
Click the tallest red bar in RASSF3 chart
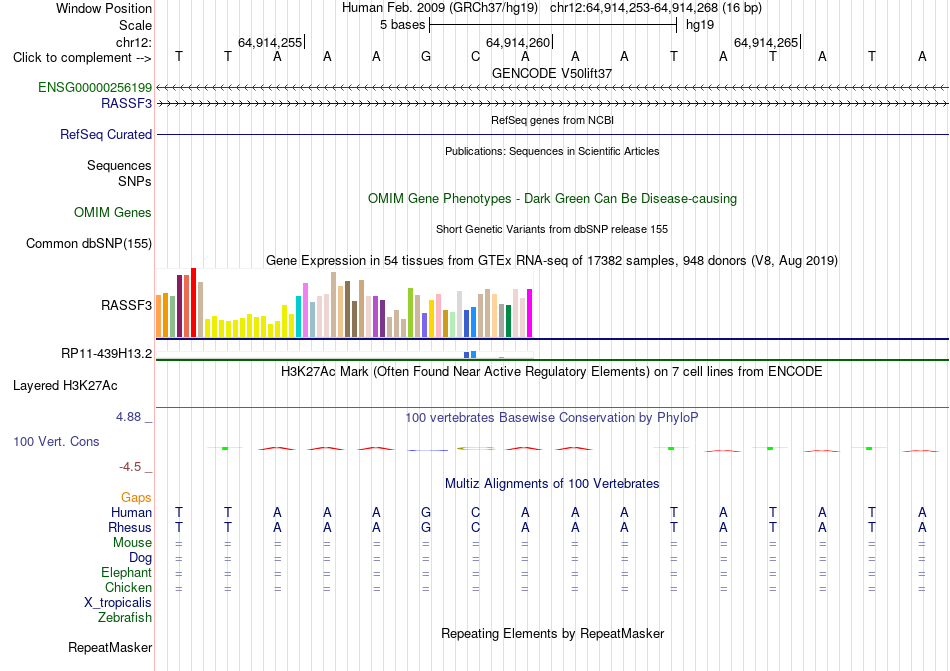(x=193, y=302)
